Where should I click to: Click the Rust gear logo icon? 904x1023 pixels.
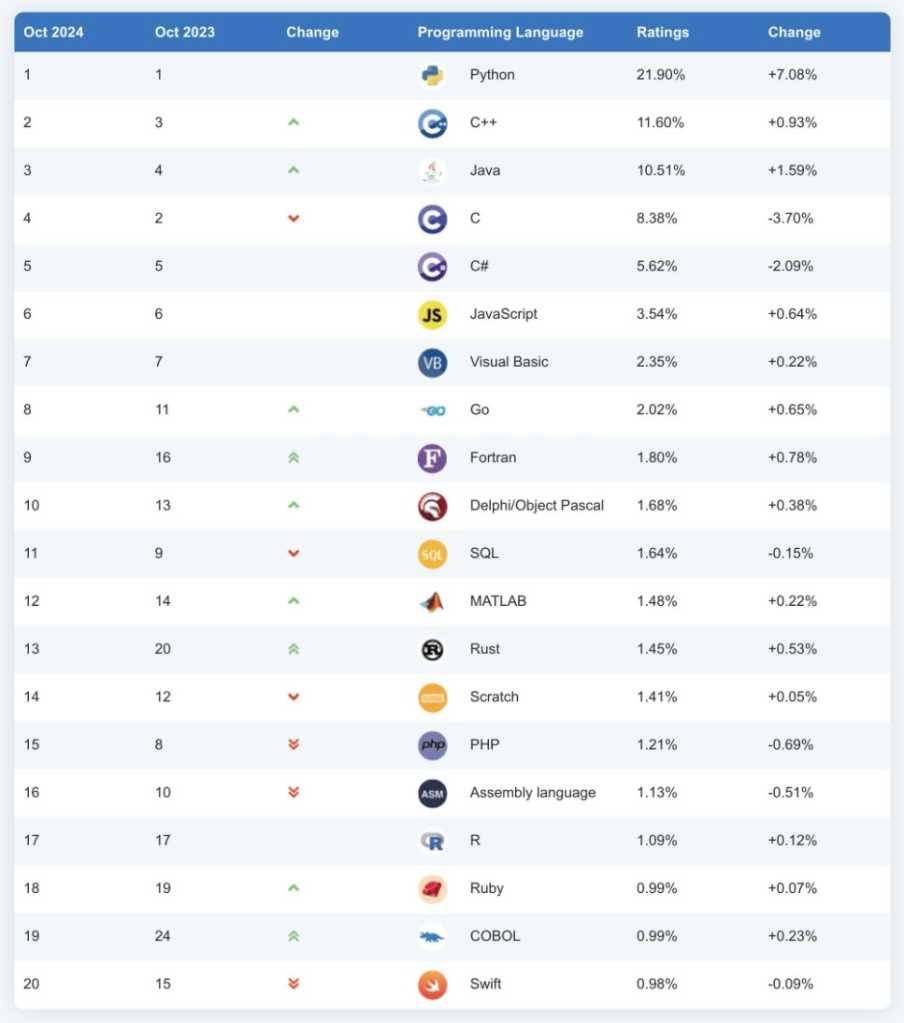point(432,649)
